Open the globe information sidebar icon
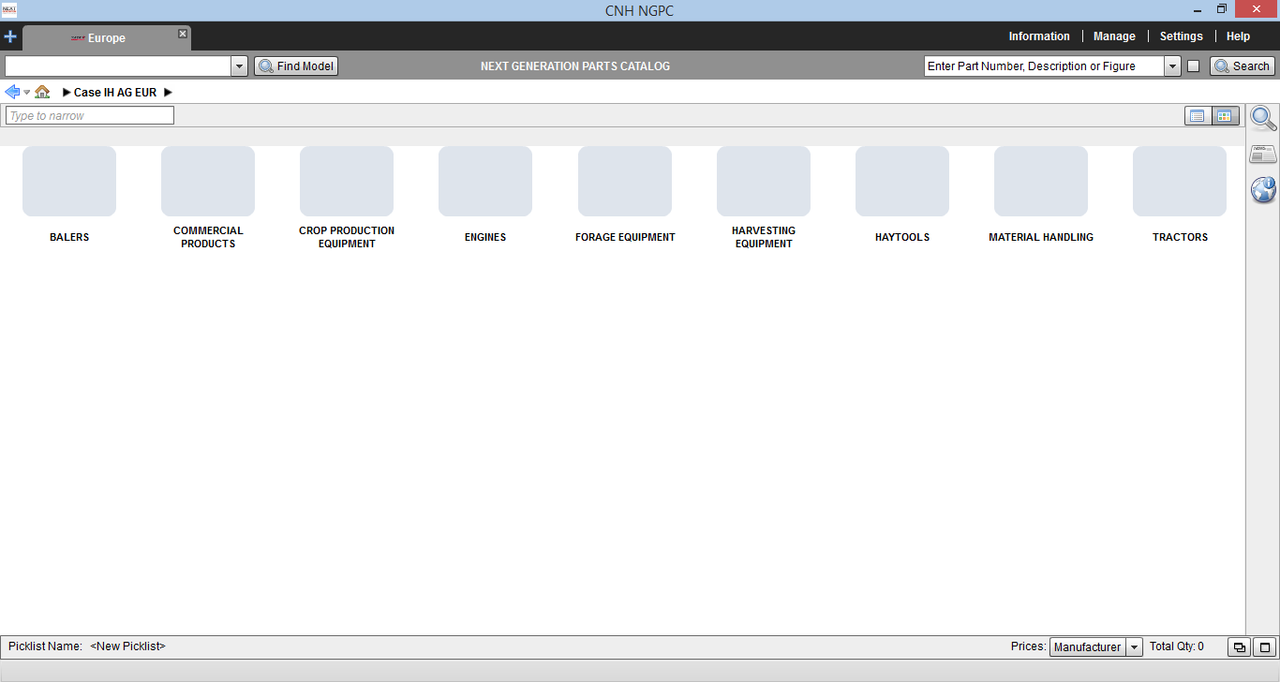 [1263, 190]
